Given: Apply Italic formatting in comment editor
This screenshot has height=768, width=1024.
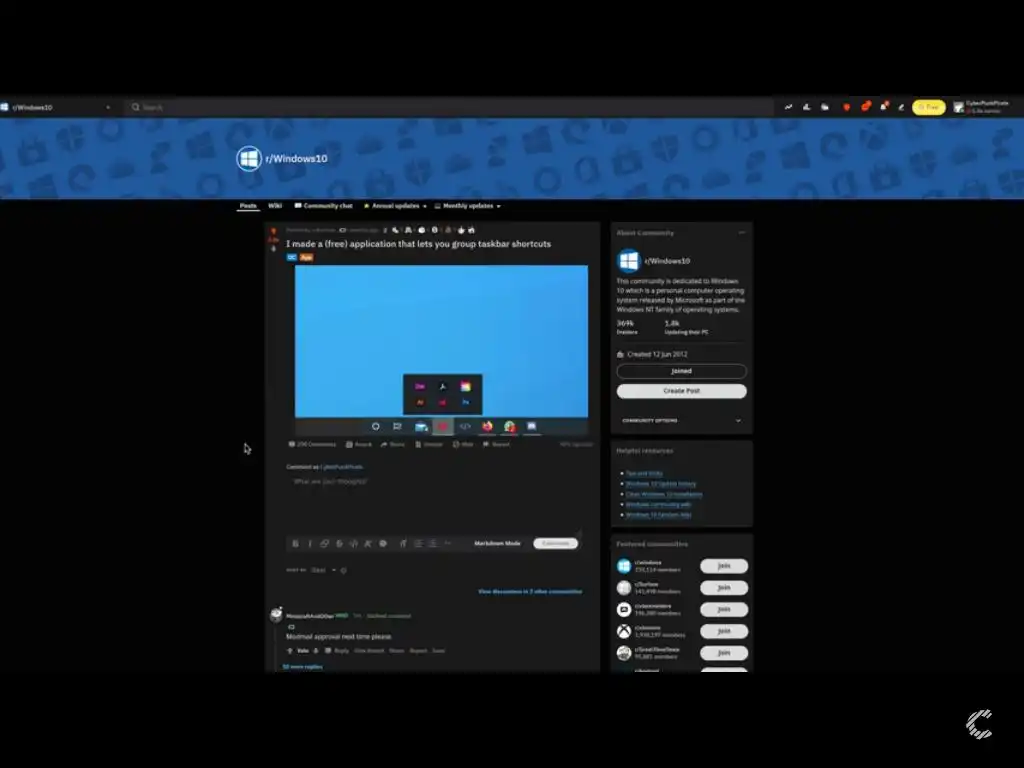Looking at the screenshot, I should click(310, 543).
